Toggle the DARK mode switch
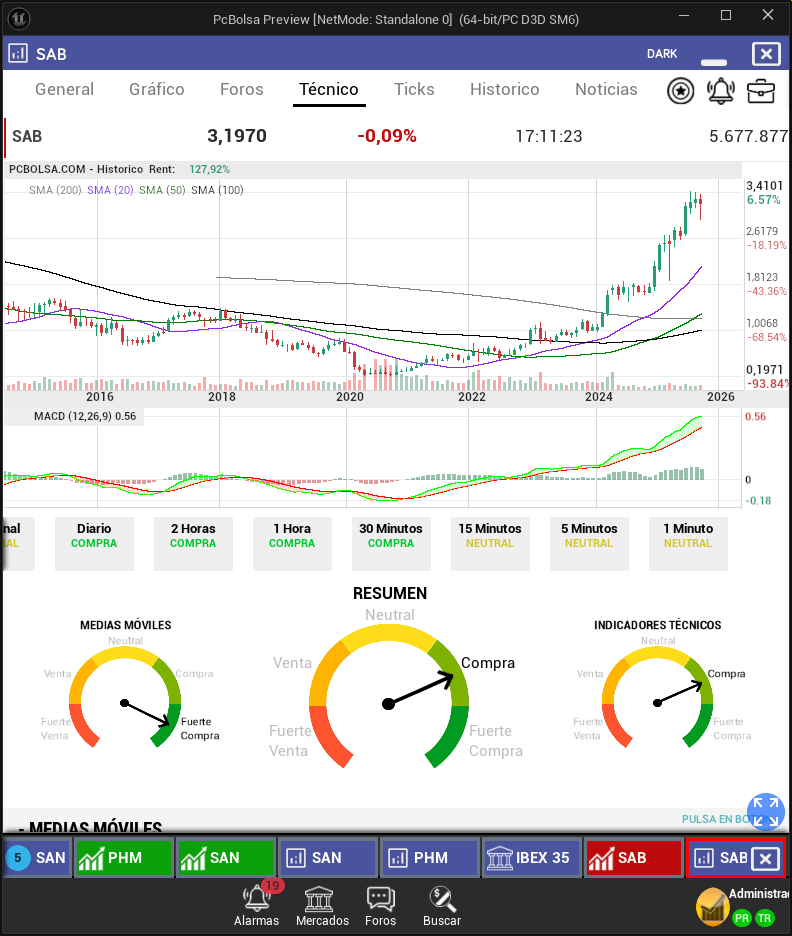 point(713,61)
